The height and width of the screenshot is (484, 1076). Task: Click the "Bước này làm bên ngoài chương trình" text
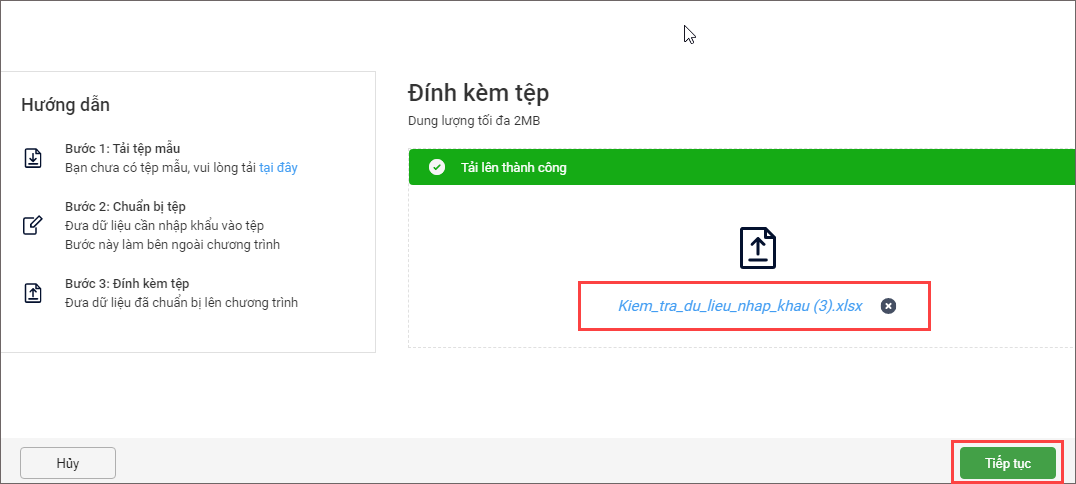pos(172,244)
